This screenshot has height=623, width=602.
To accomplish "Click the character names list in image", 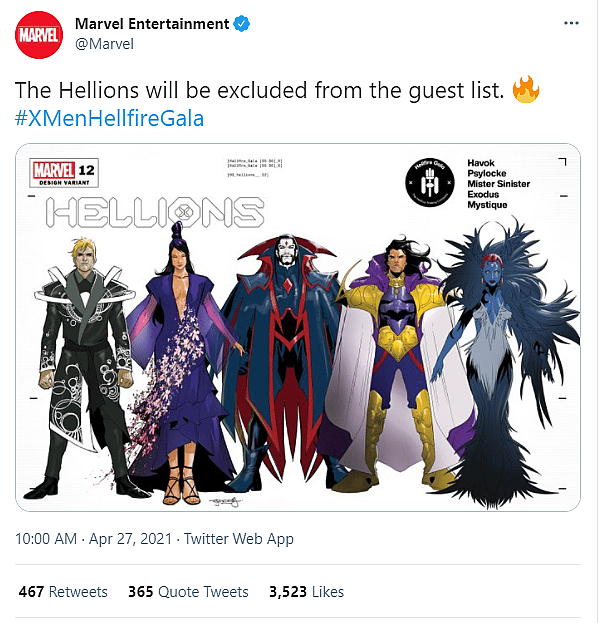I will coord(499,183).
